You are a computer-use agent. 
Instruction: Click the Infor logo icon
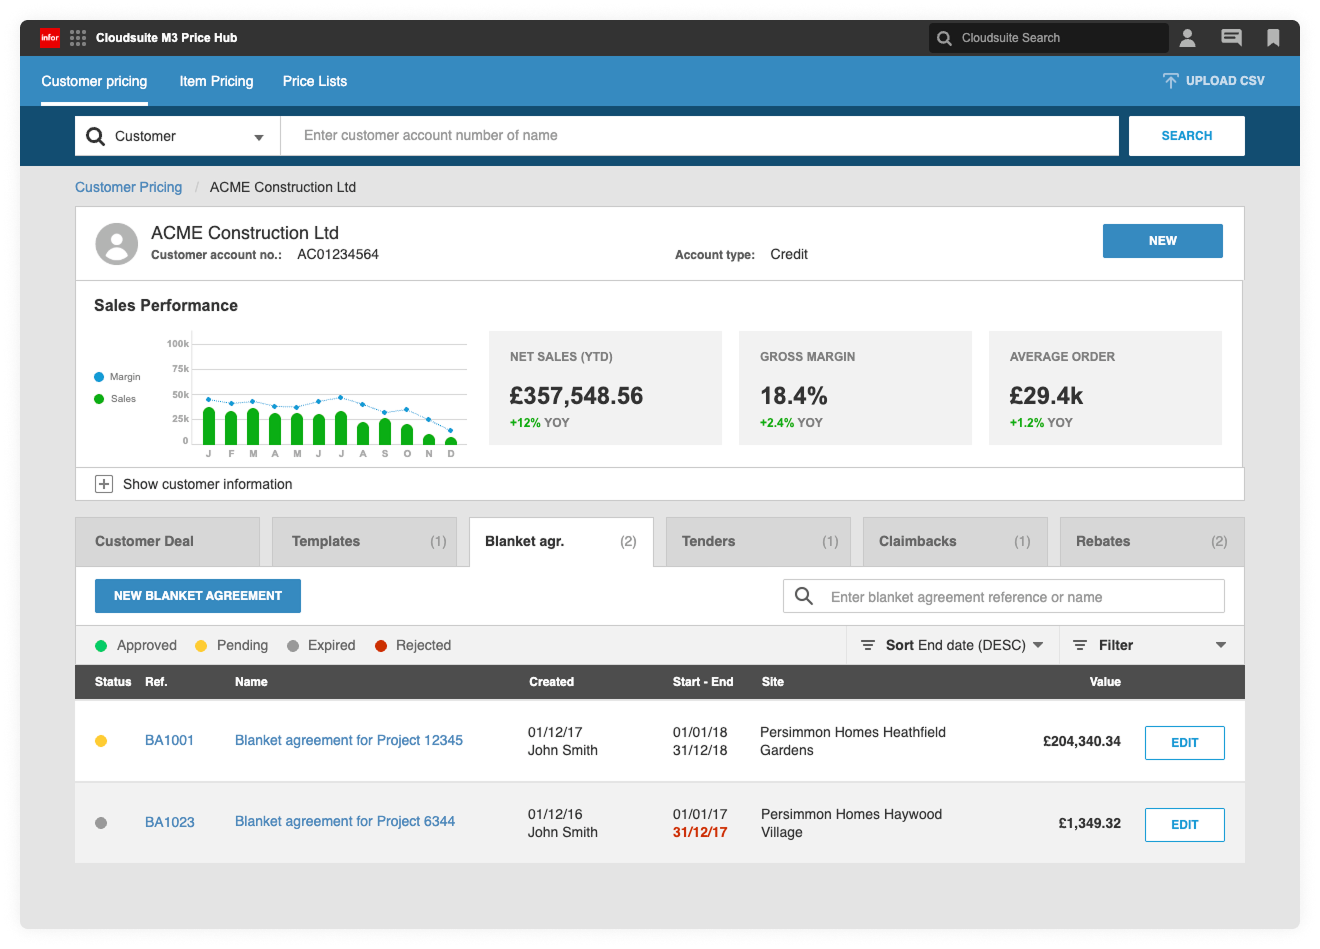(50, 38)
